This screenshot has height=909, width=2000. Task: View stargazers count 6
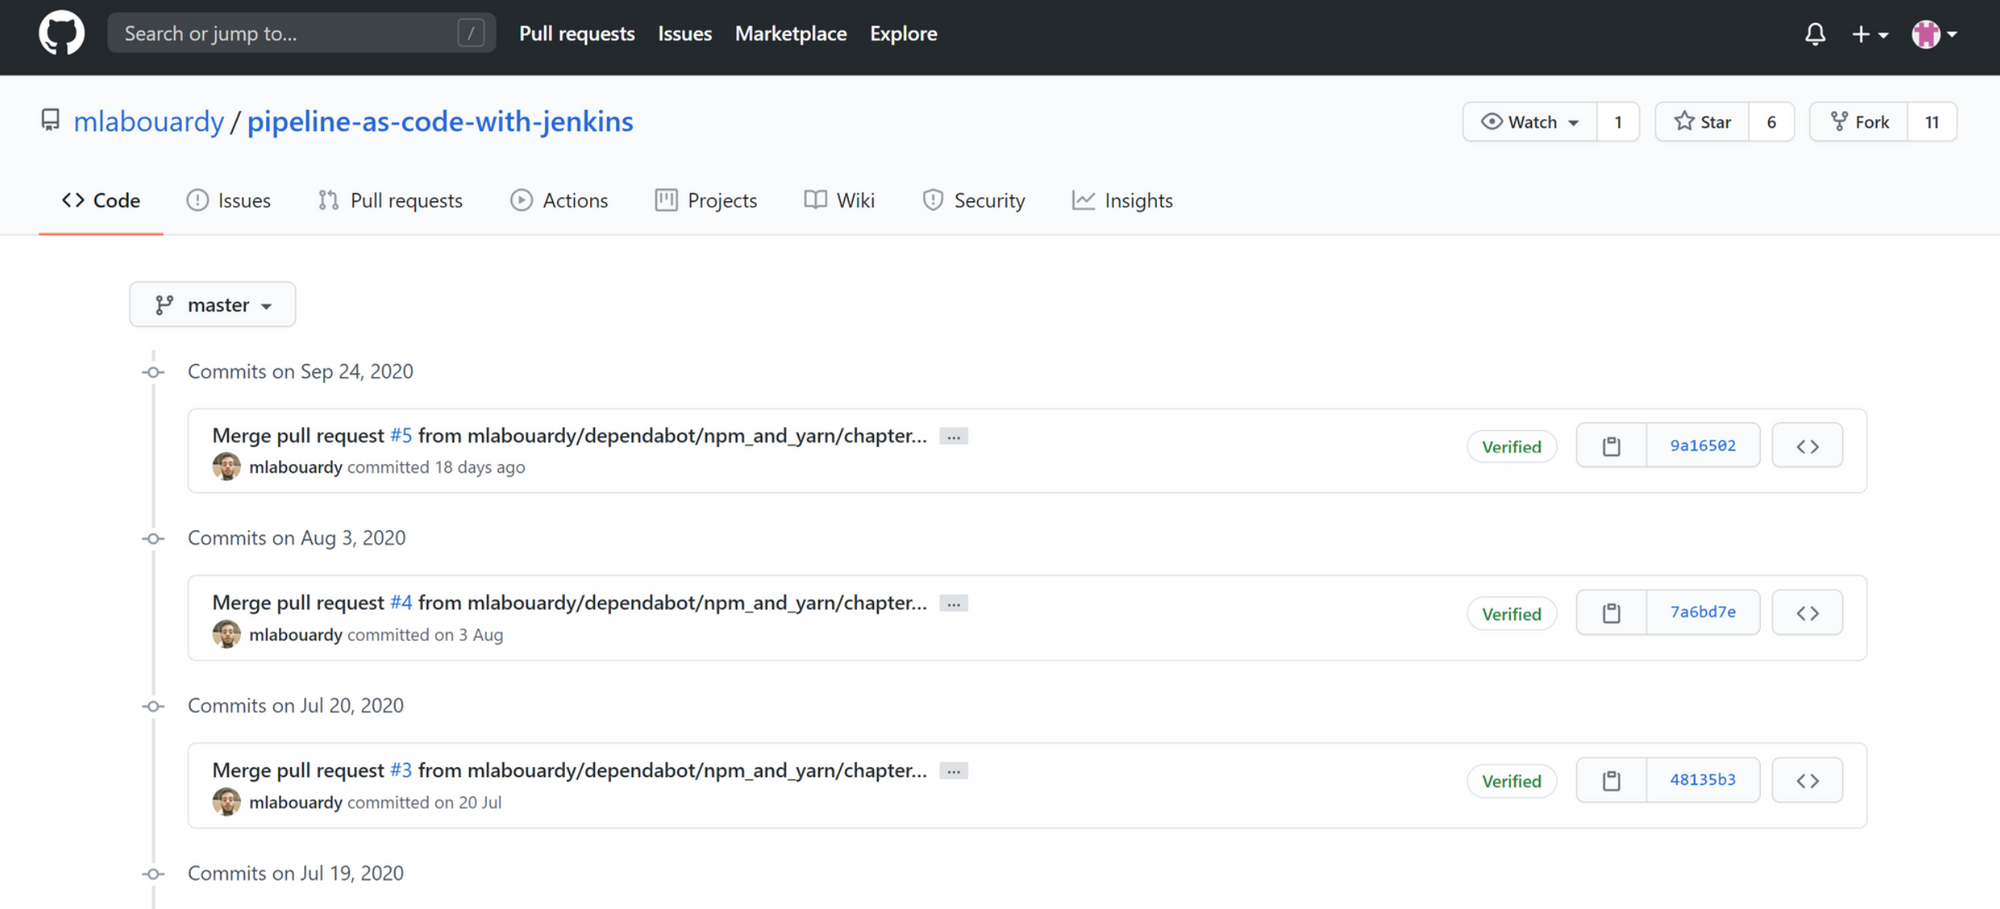[x=1771, y=122]
